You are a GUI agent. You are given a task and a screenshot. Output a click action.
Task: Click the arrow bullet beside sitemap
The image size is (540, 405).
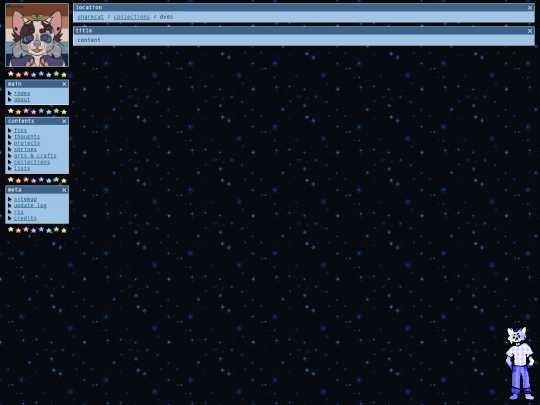coord(10,199)
